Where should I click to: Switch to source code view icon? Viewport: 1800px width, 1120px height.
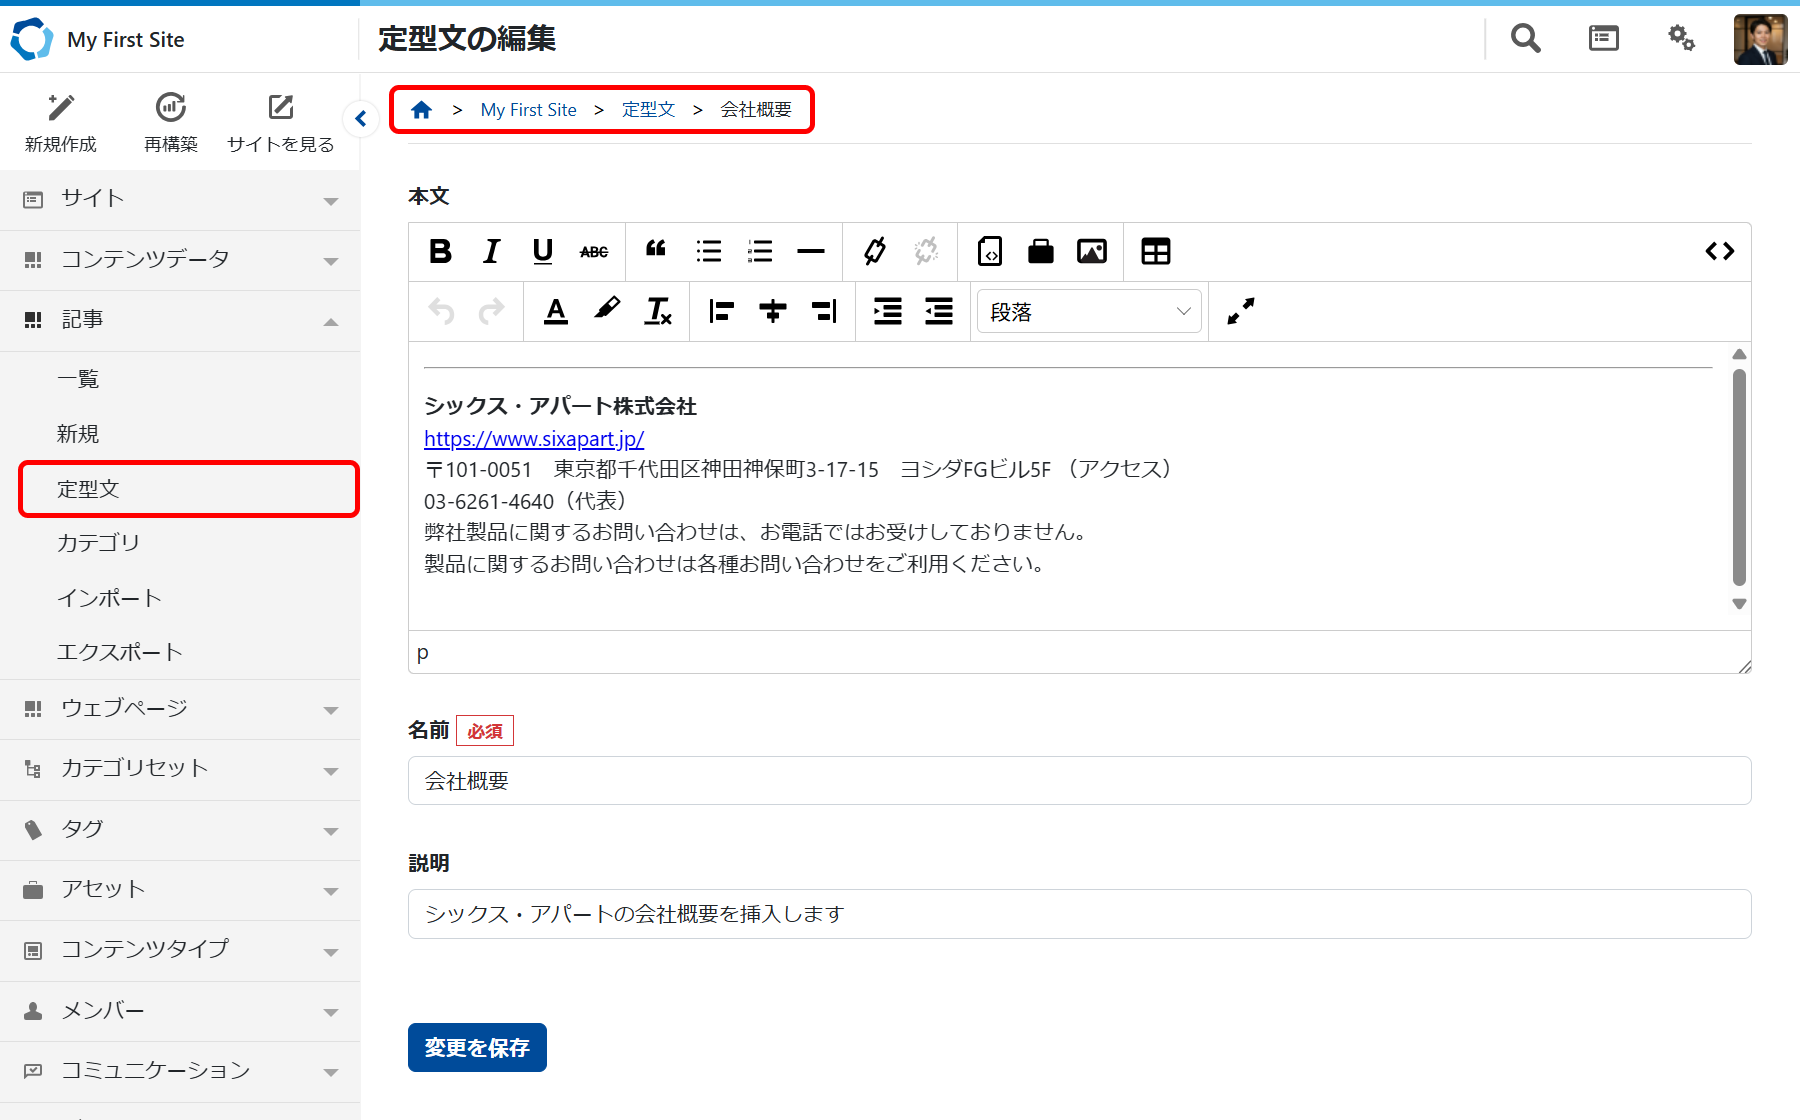point(1719,252)
